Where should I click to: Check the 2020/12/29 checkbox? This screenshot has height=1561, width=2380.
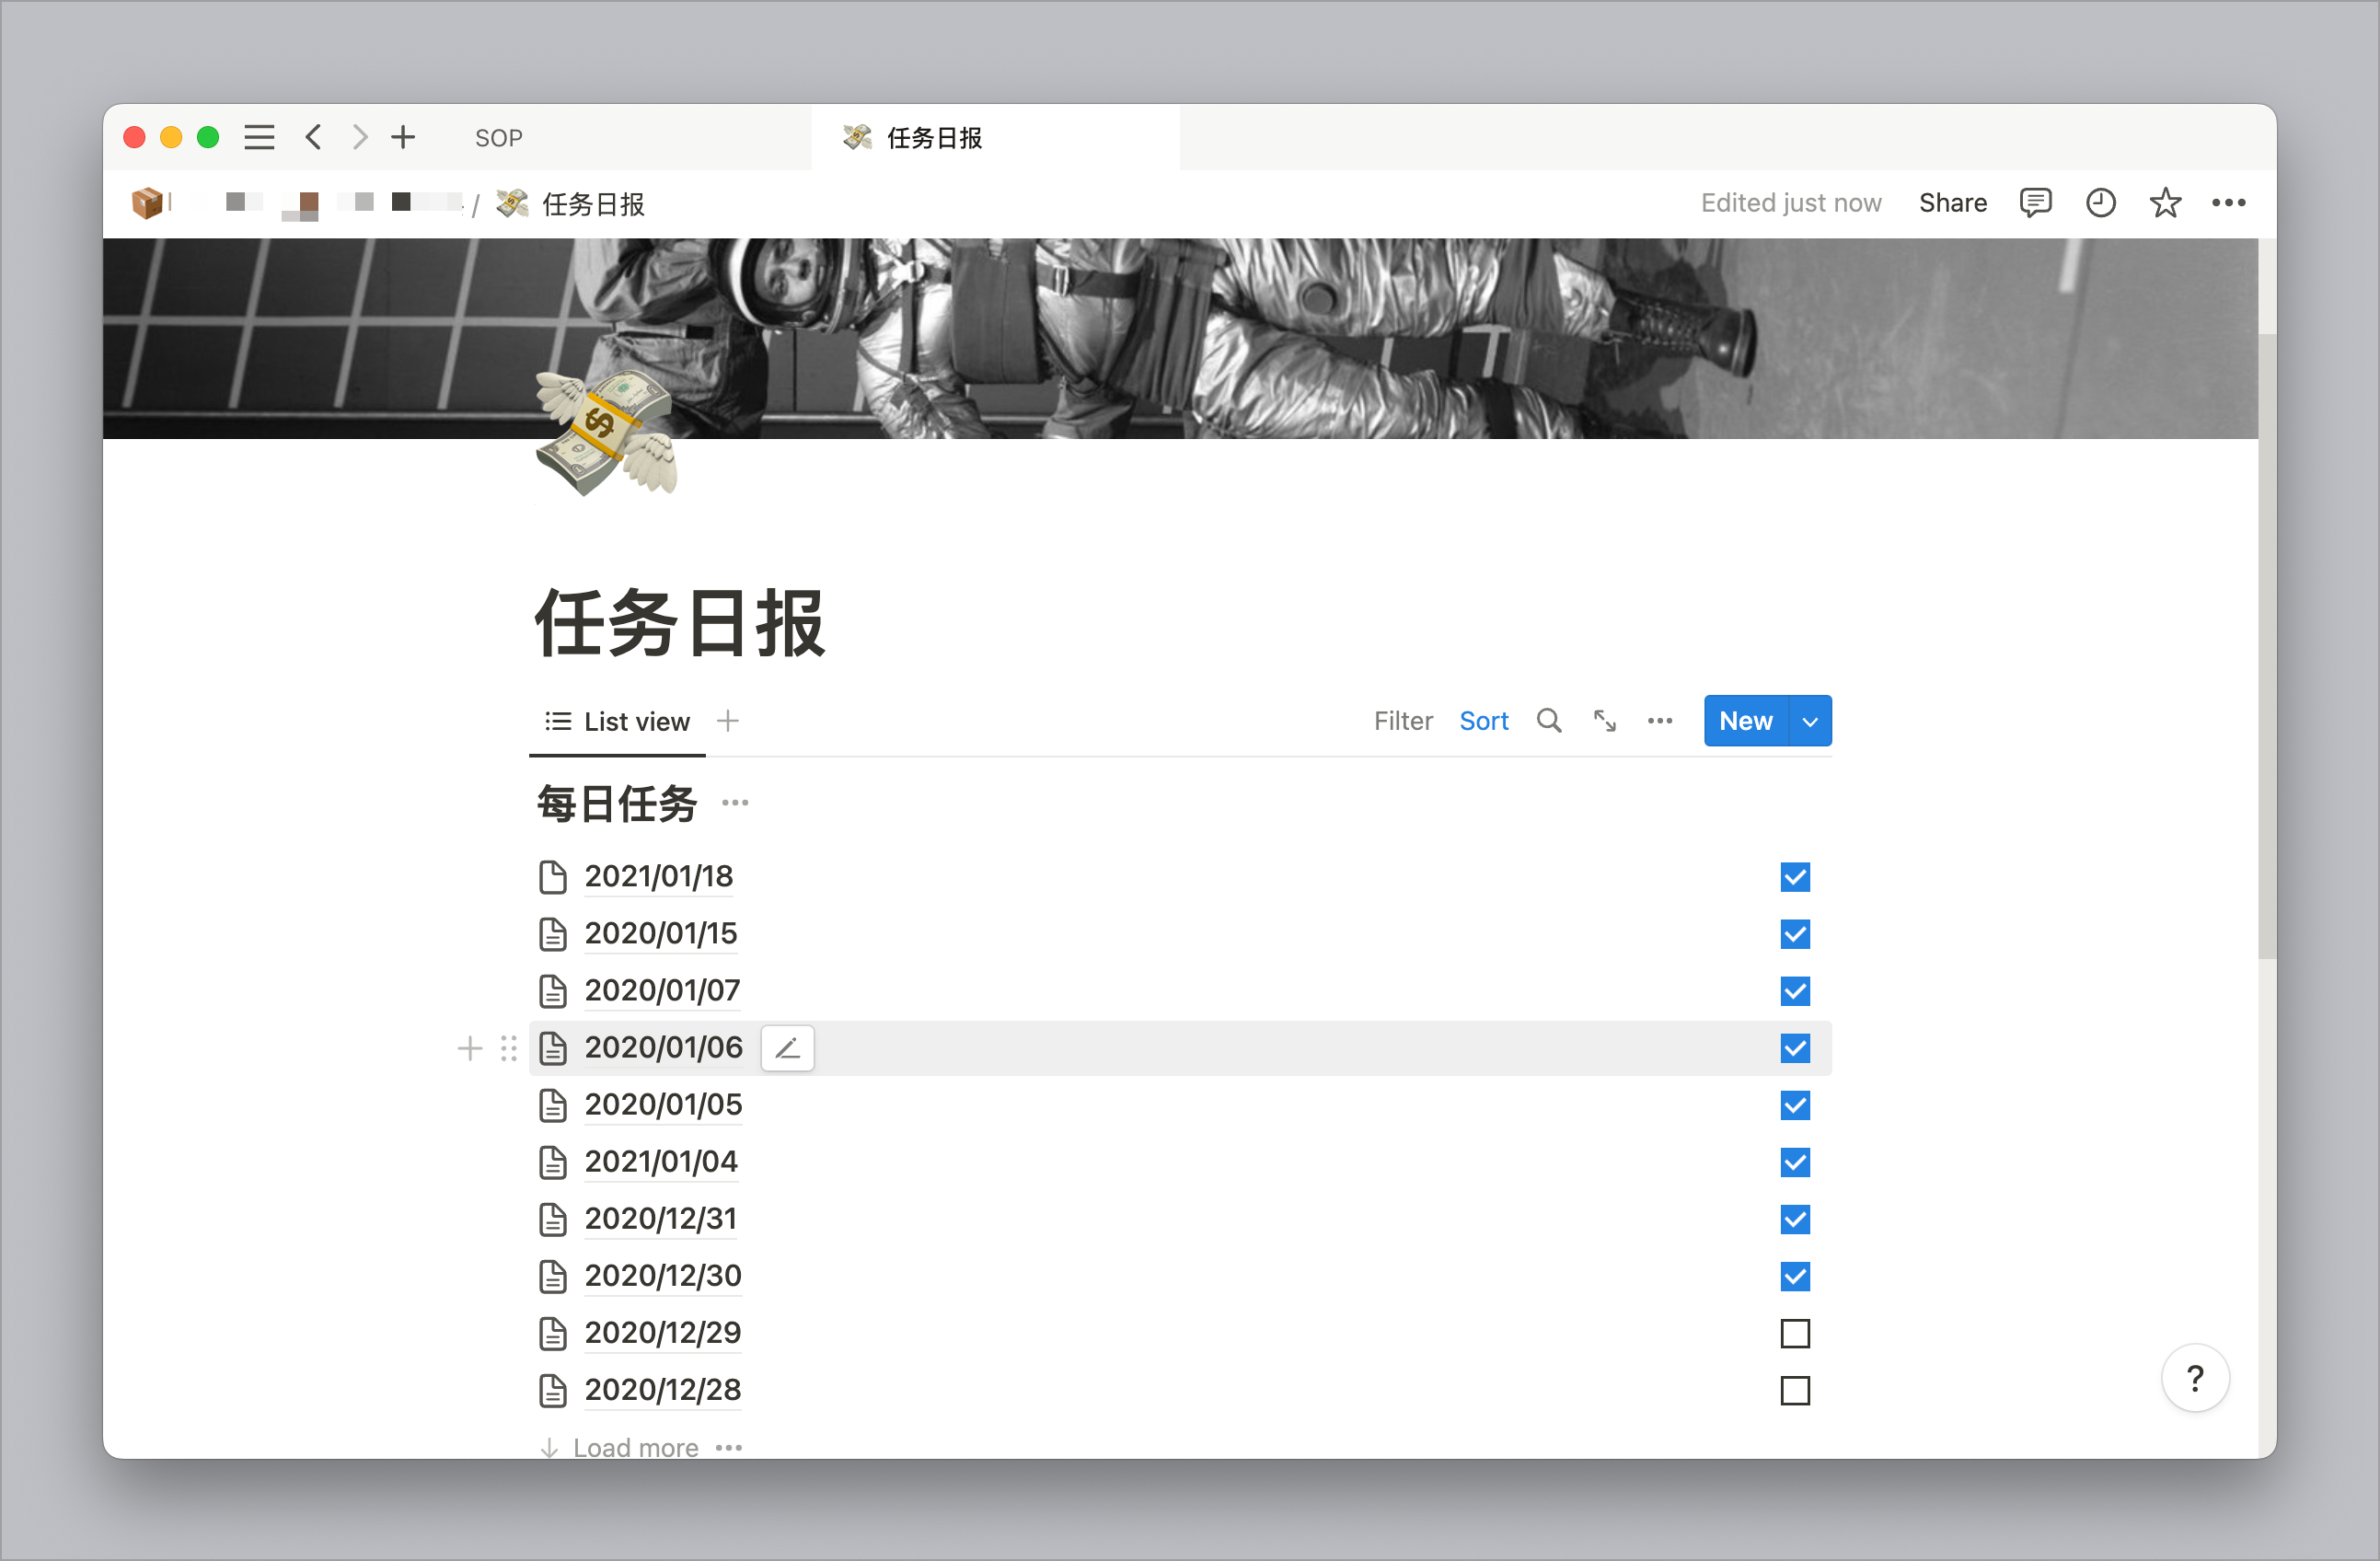click(x=1795, y=1333)
